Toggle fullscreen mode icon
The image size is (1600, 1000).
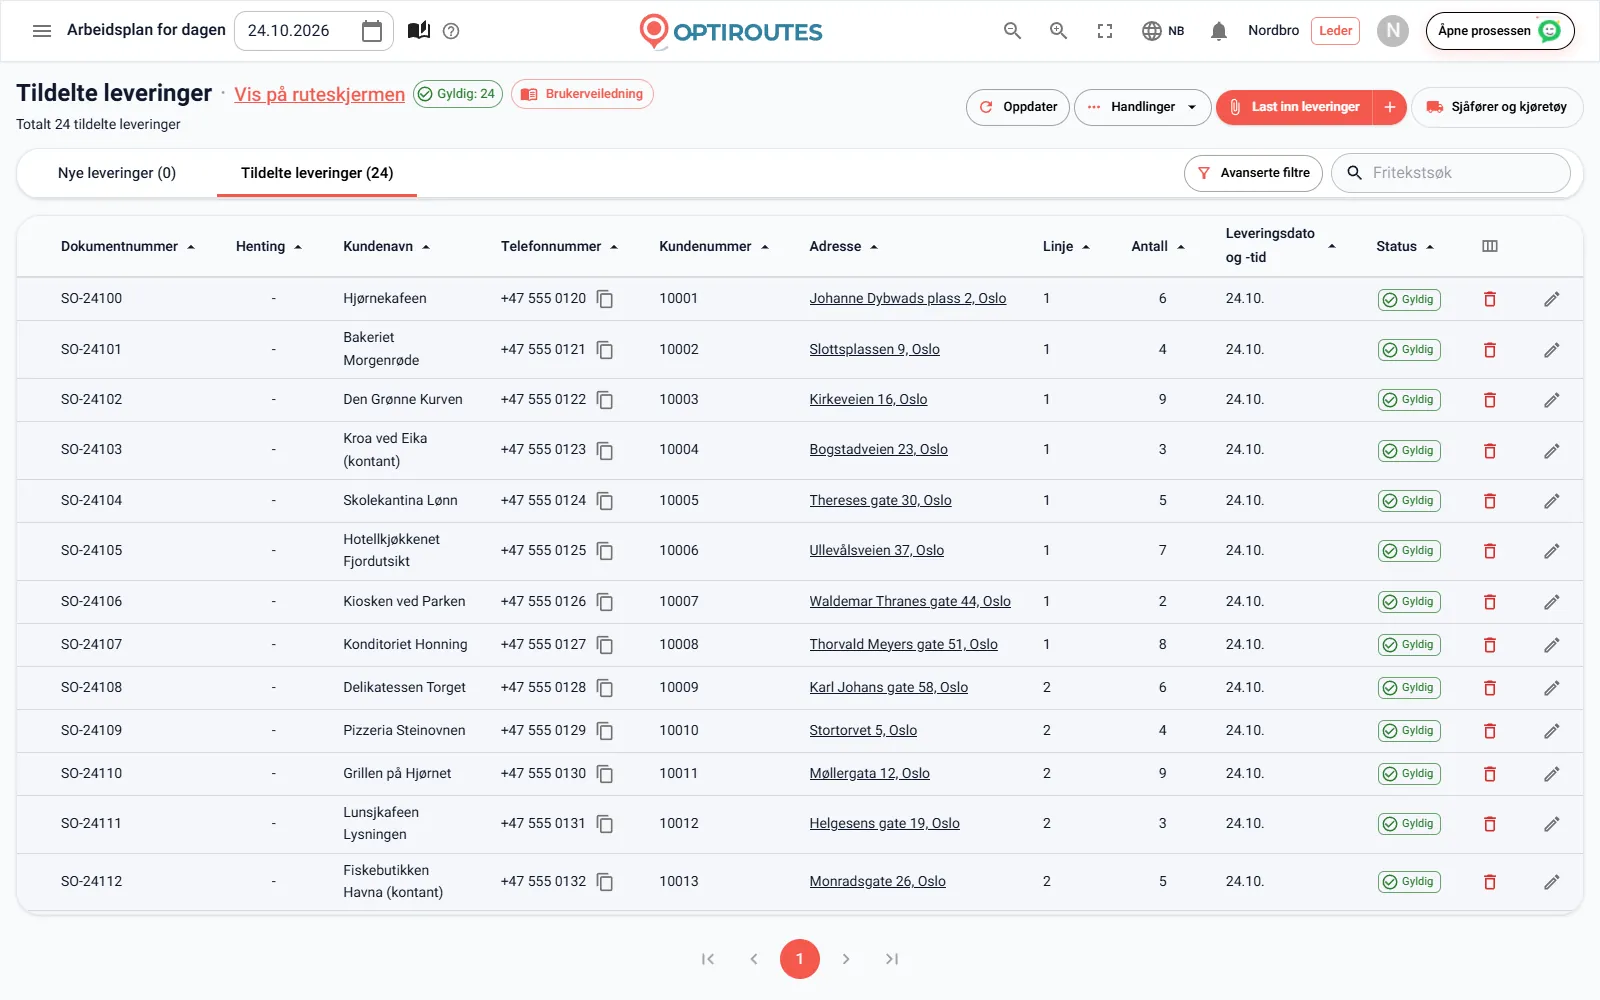tap(1105, 31)
